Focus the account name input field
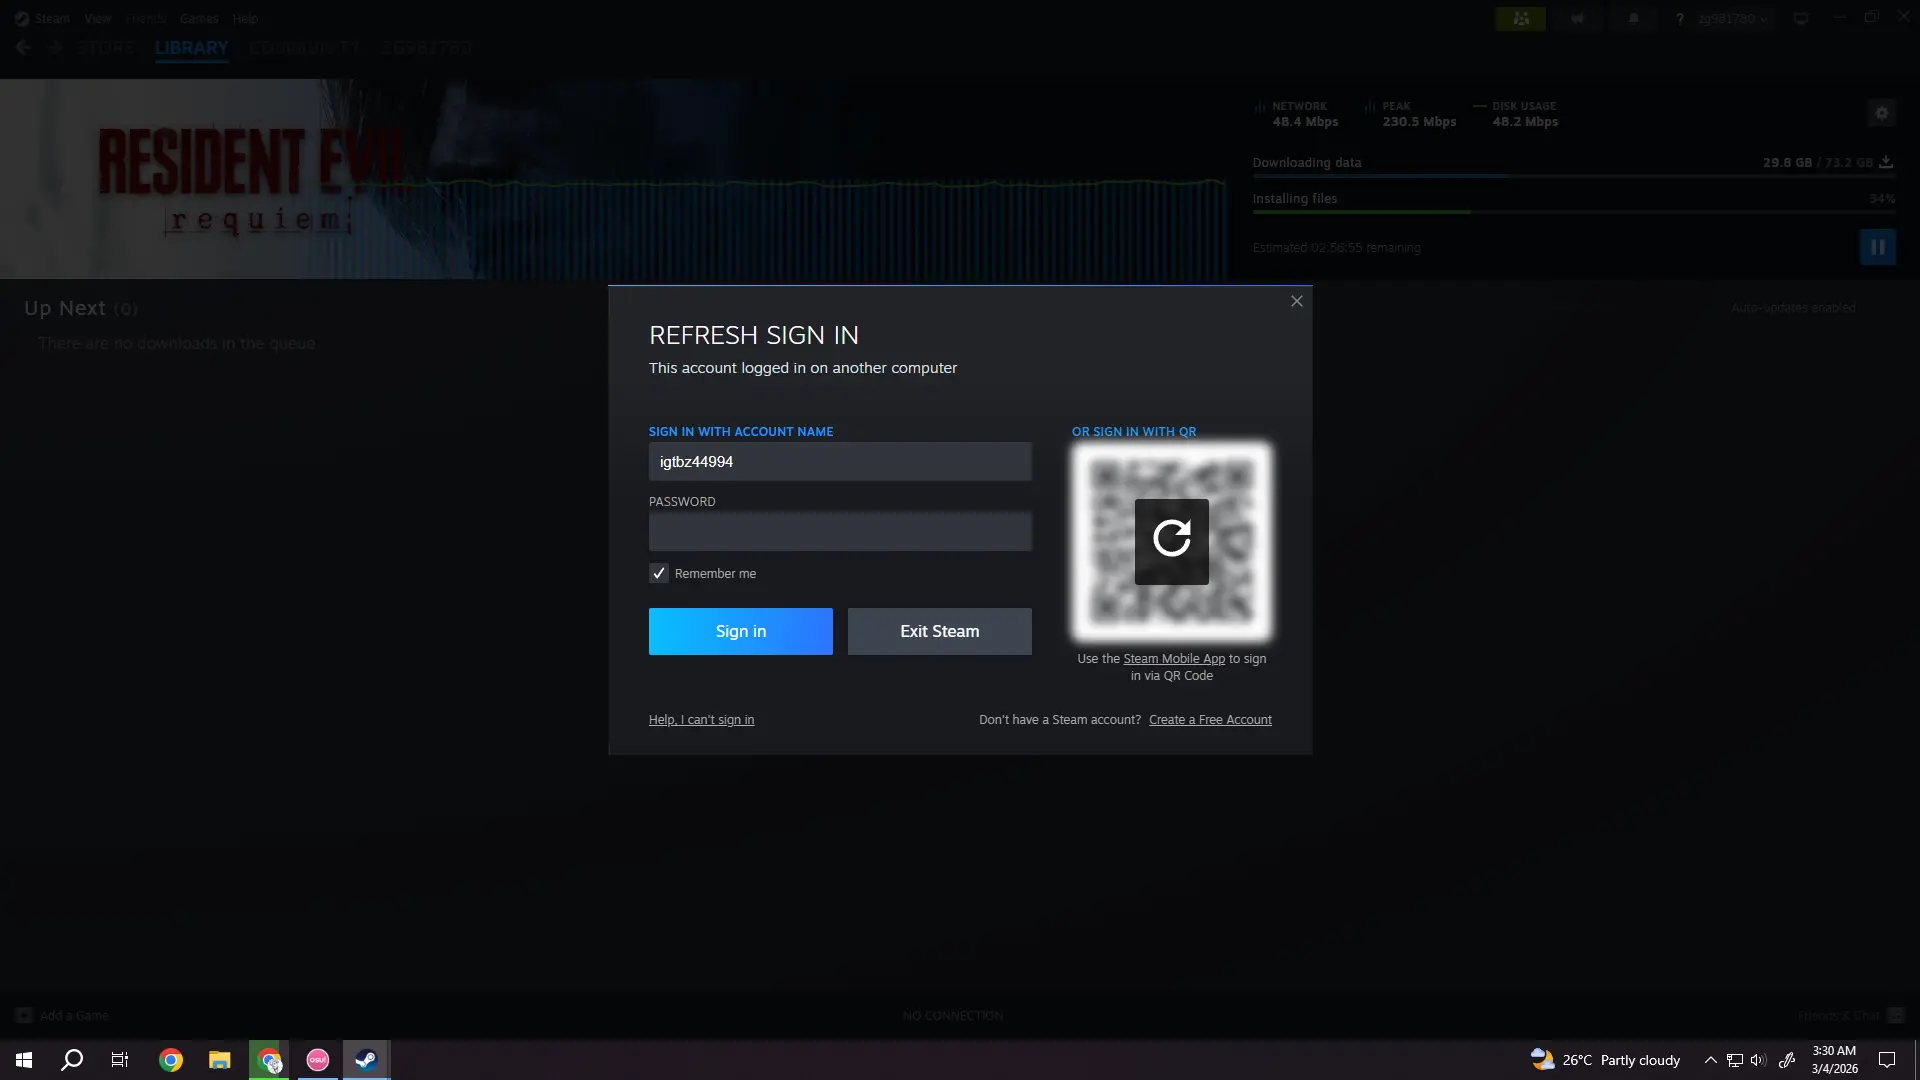Image resolution: width=1920 pixels, height=1080 pixels. [x=840, y=462]
